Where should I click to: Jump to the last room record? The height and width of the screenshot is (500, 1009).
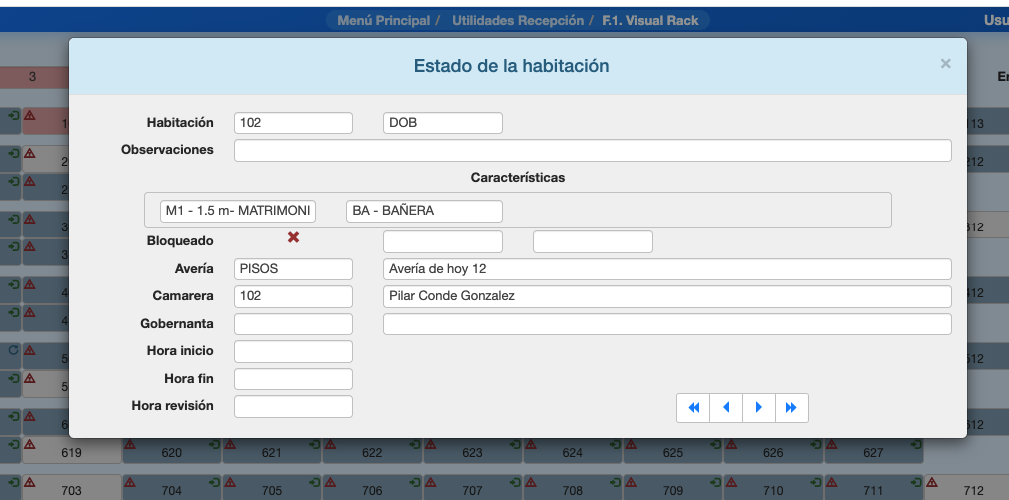point(791,408)
